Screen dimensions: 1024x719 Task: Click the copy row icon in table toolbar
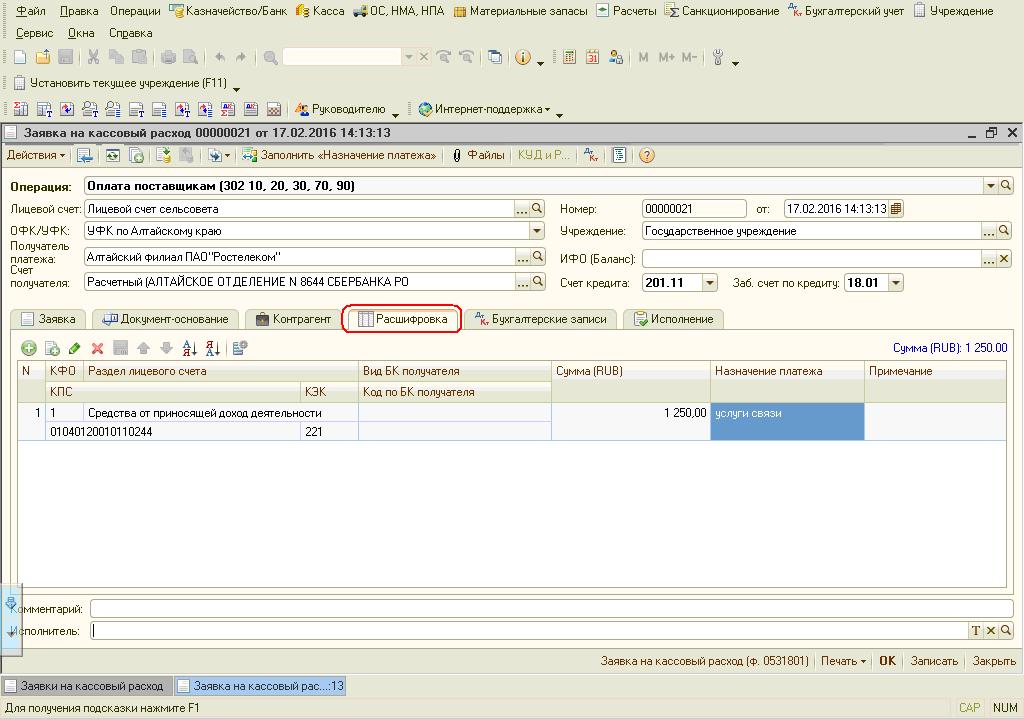click(x=52, y=348)
